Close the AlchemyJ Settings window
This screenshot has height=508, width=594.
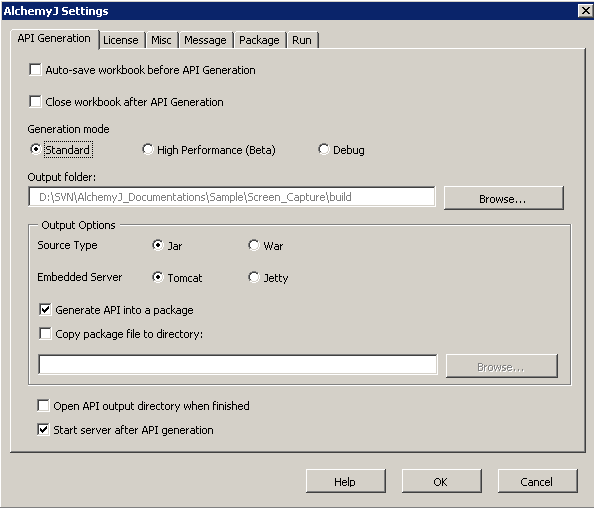pos(585,11)
